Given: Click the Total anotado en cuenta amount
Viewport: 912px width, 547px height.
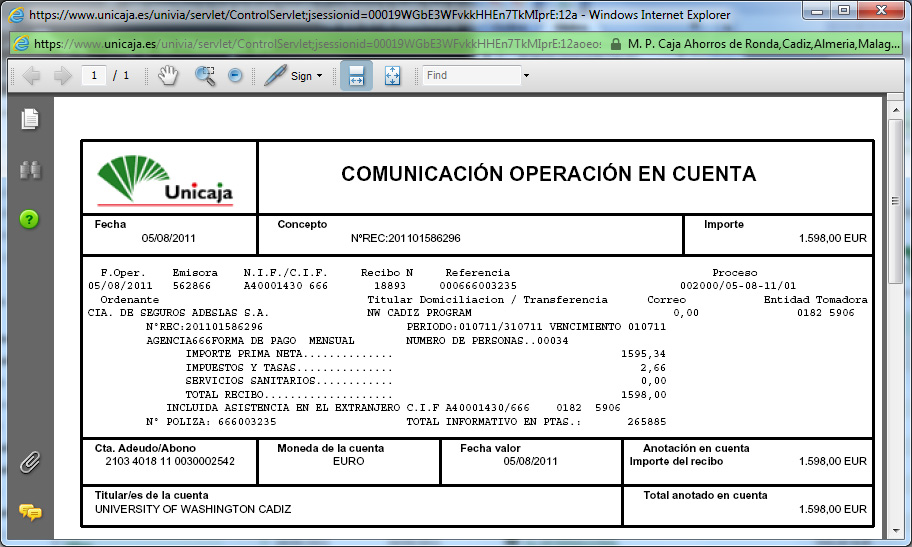Looking at the screenshot, I should 833,509.
